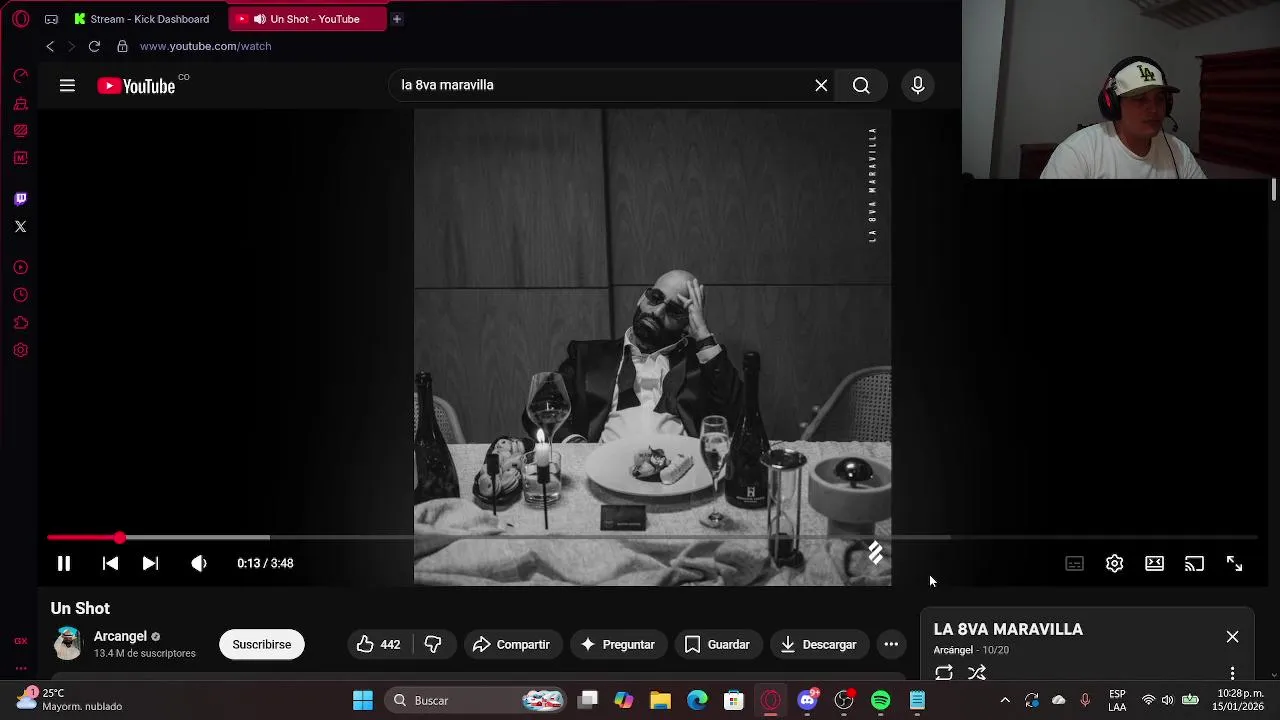Open Opera settings gear in sidebar
The height and width of the screenshot is (720, 1280).
(x=20, y=350)
